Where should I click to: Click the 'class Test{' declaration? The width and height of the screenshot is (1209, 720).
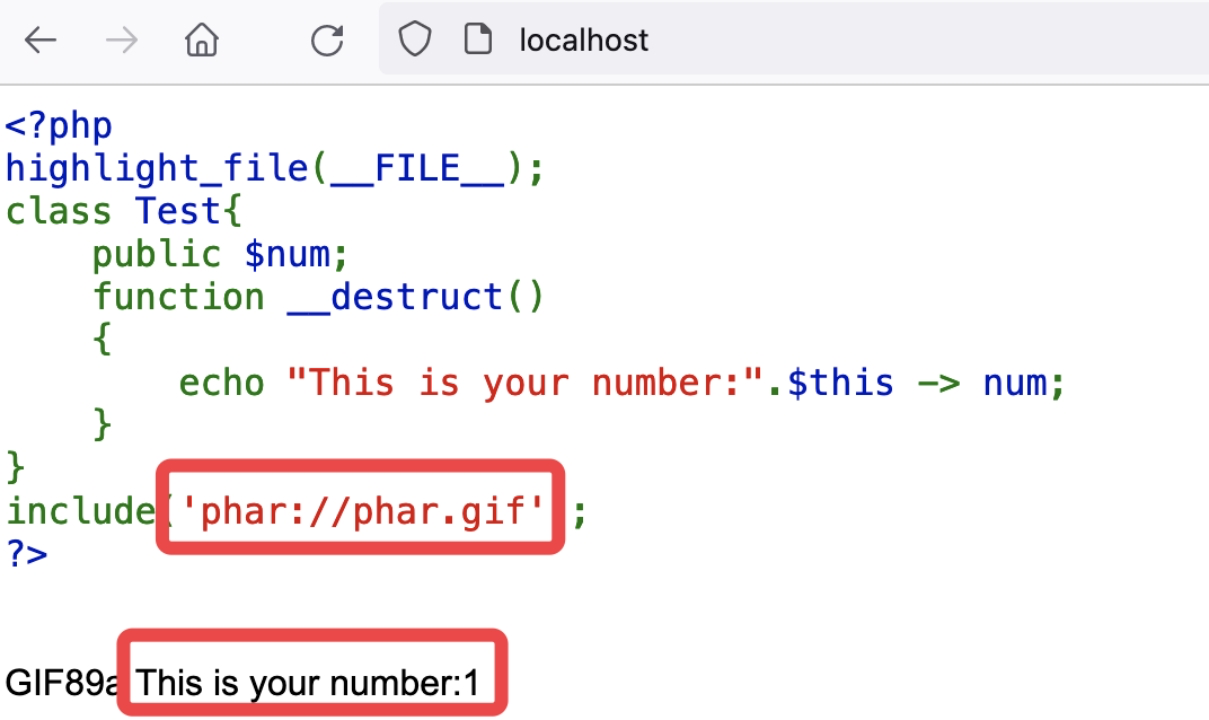[124, 212]
